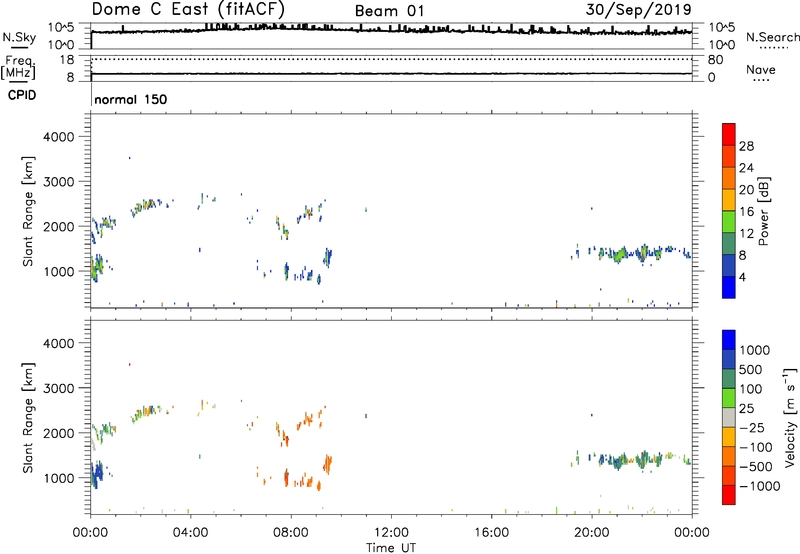Click the "-1000" tick on velocity colorbar
800x554 pixels.
point(759,486)
